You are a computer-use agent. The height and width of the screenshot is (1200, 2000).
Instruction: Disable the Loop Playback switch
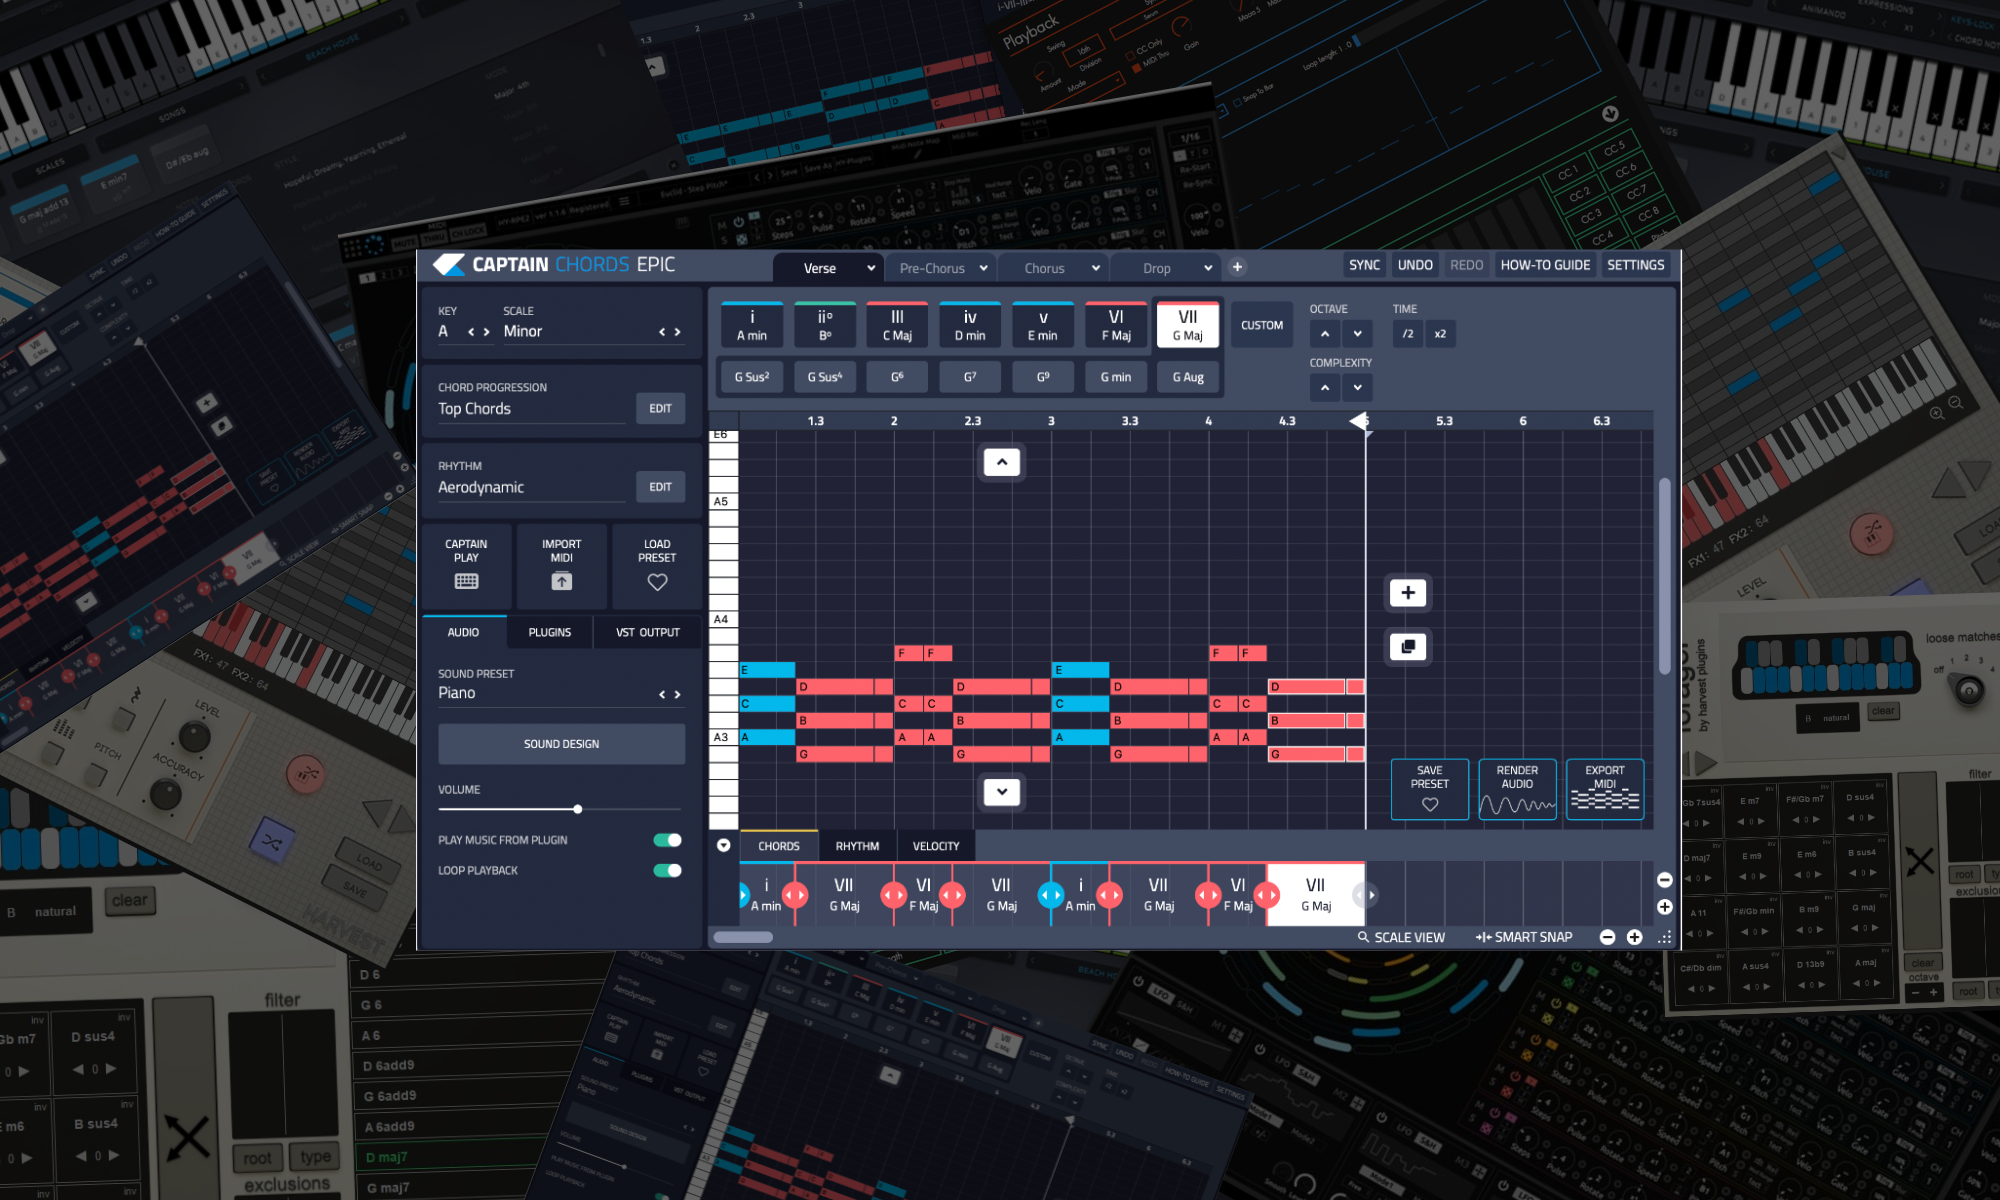[x=667, y=870]
